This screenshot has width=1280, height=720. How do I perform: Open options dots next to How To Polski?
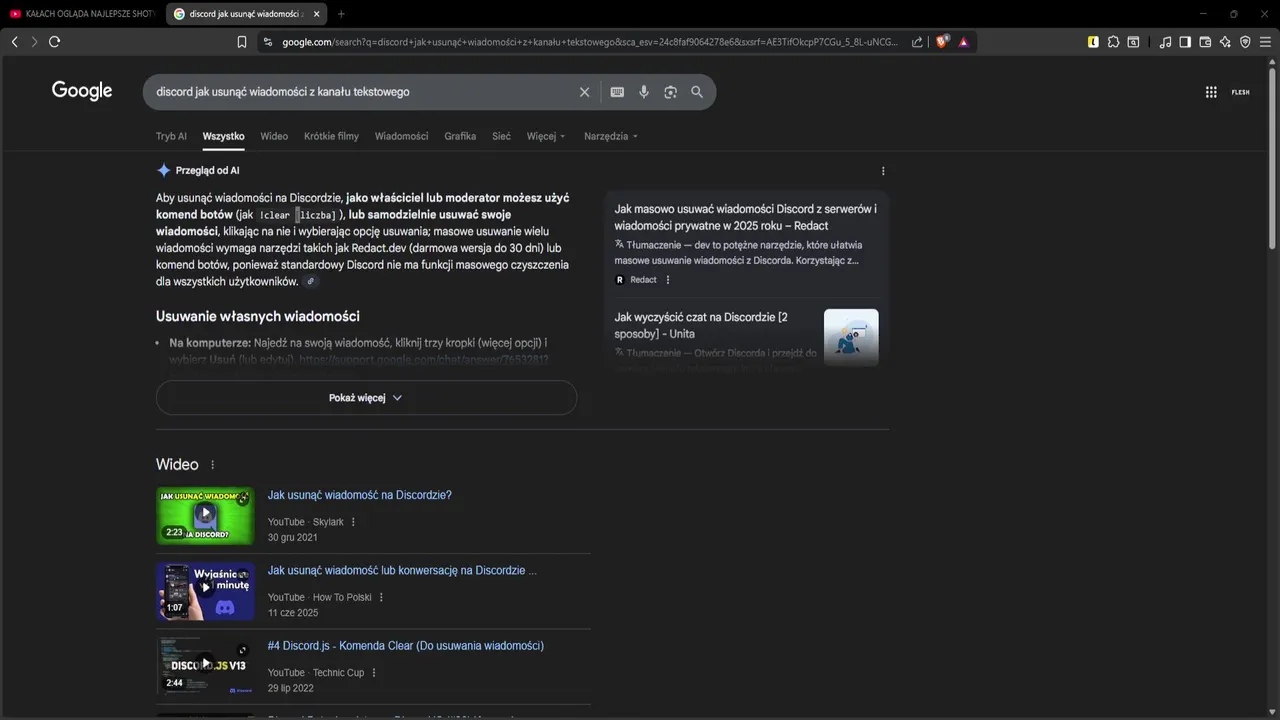pos(381,598)
